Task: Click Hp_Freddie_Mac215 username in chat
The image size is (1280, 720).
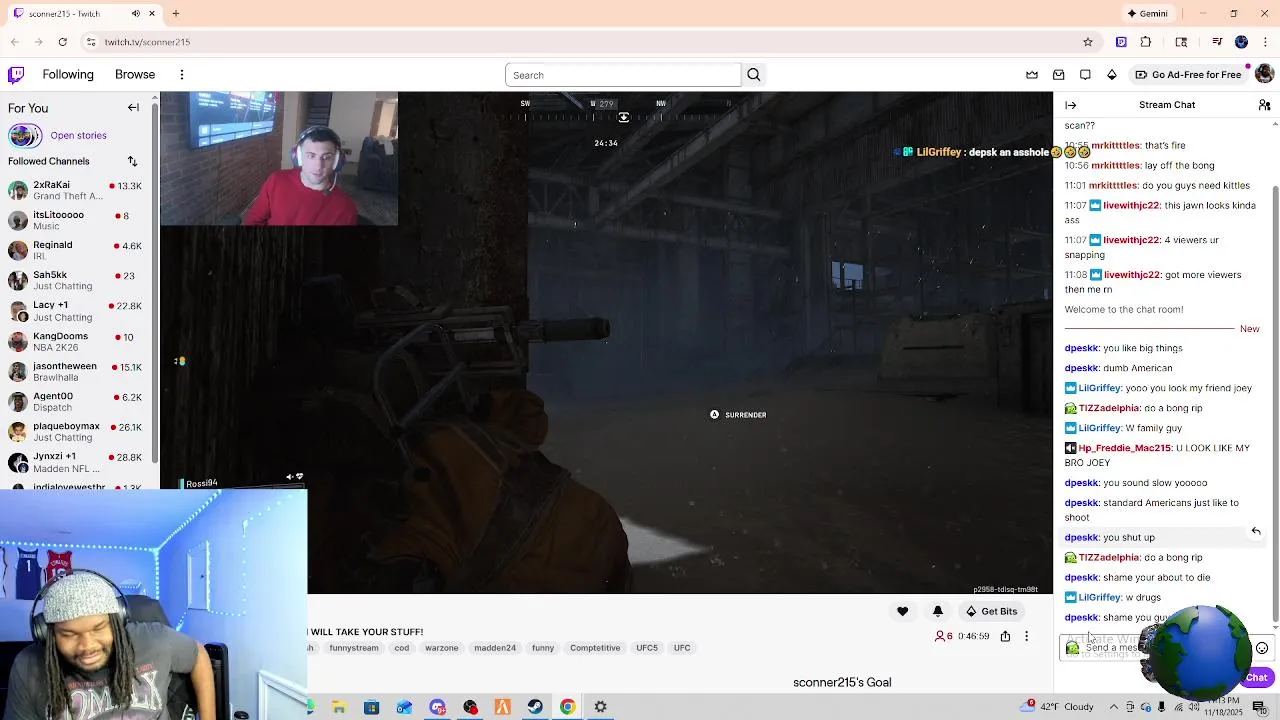Action: point(1124,448)
